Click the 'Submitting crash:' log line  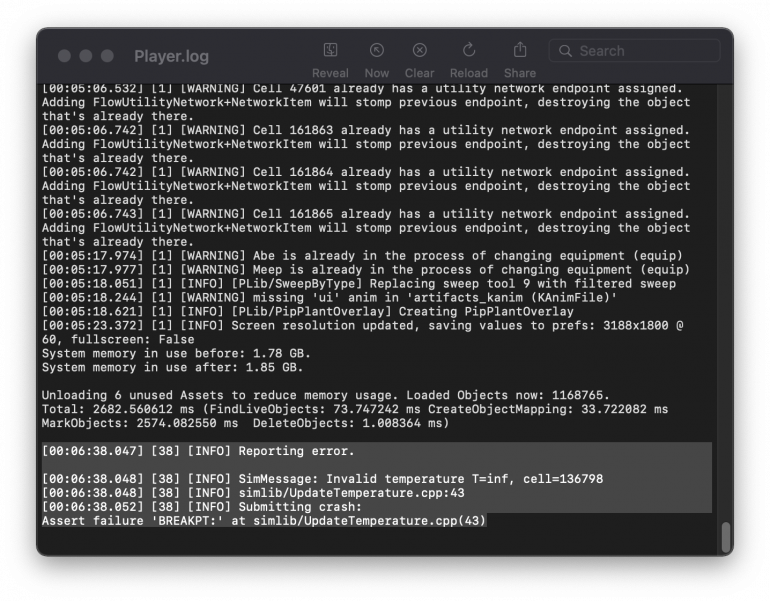[202, 507]
